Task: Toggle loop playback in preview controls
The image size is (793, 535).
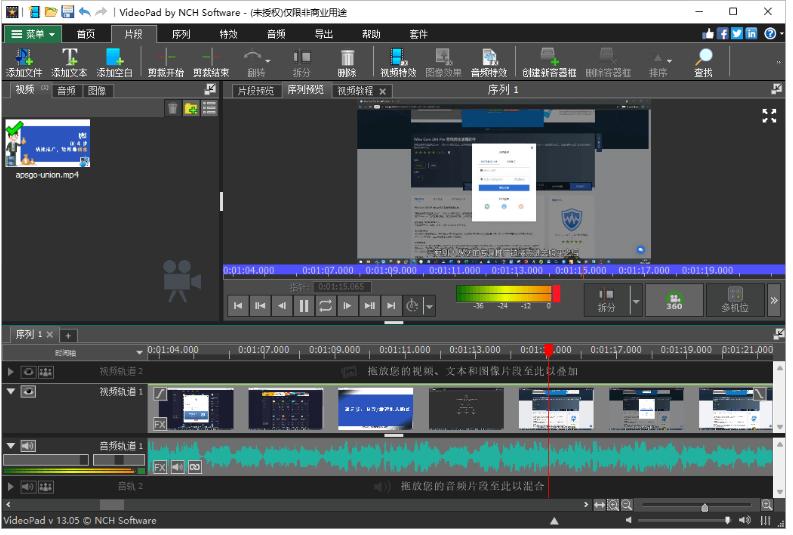Action: pyautogui.click(x=325, y=306)
